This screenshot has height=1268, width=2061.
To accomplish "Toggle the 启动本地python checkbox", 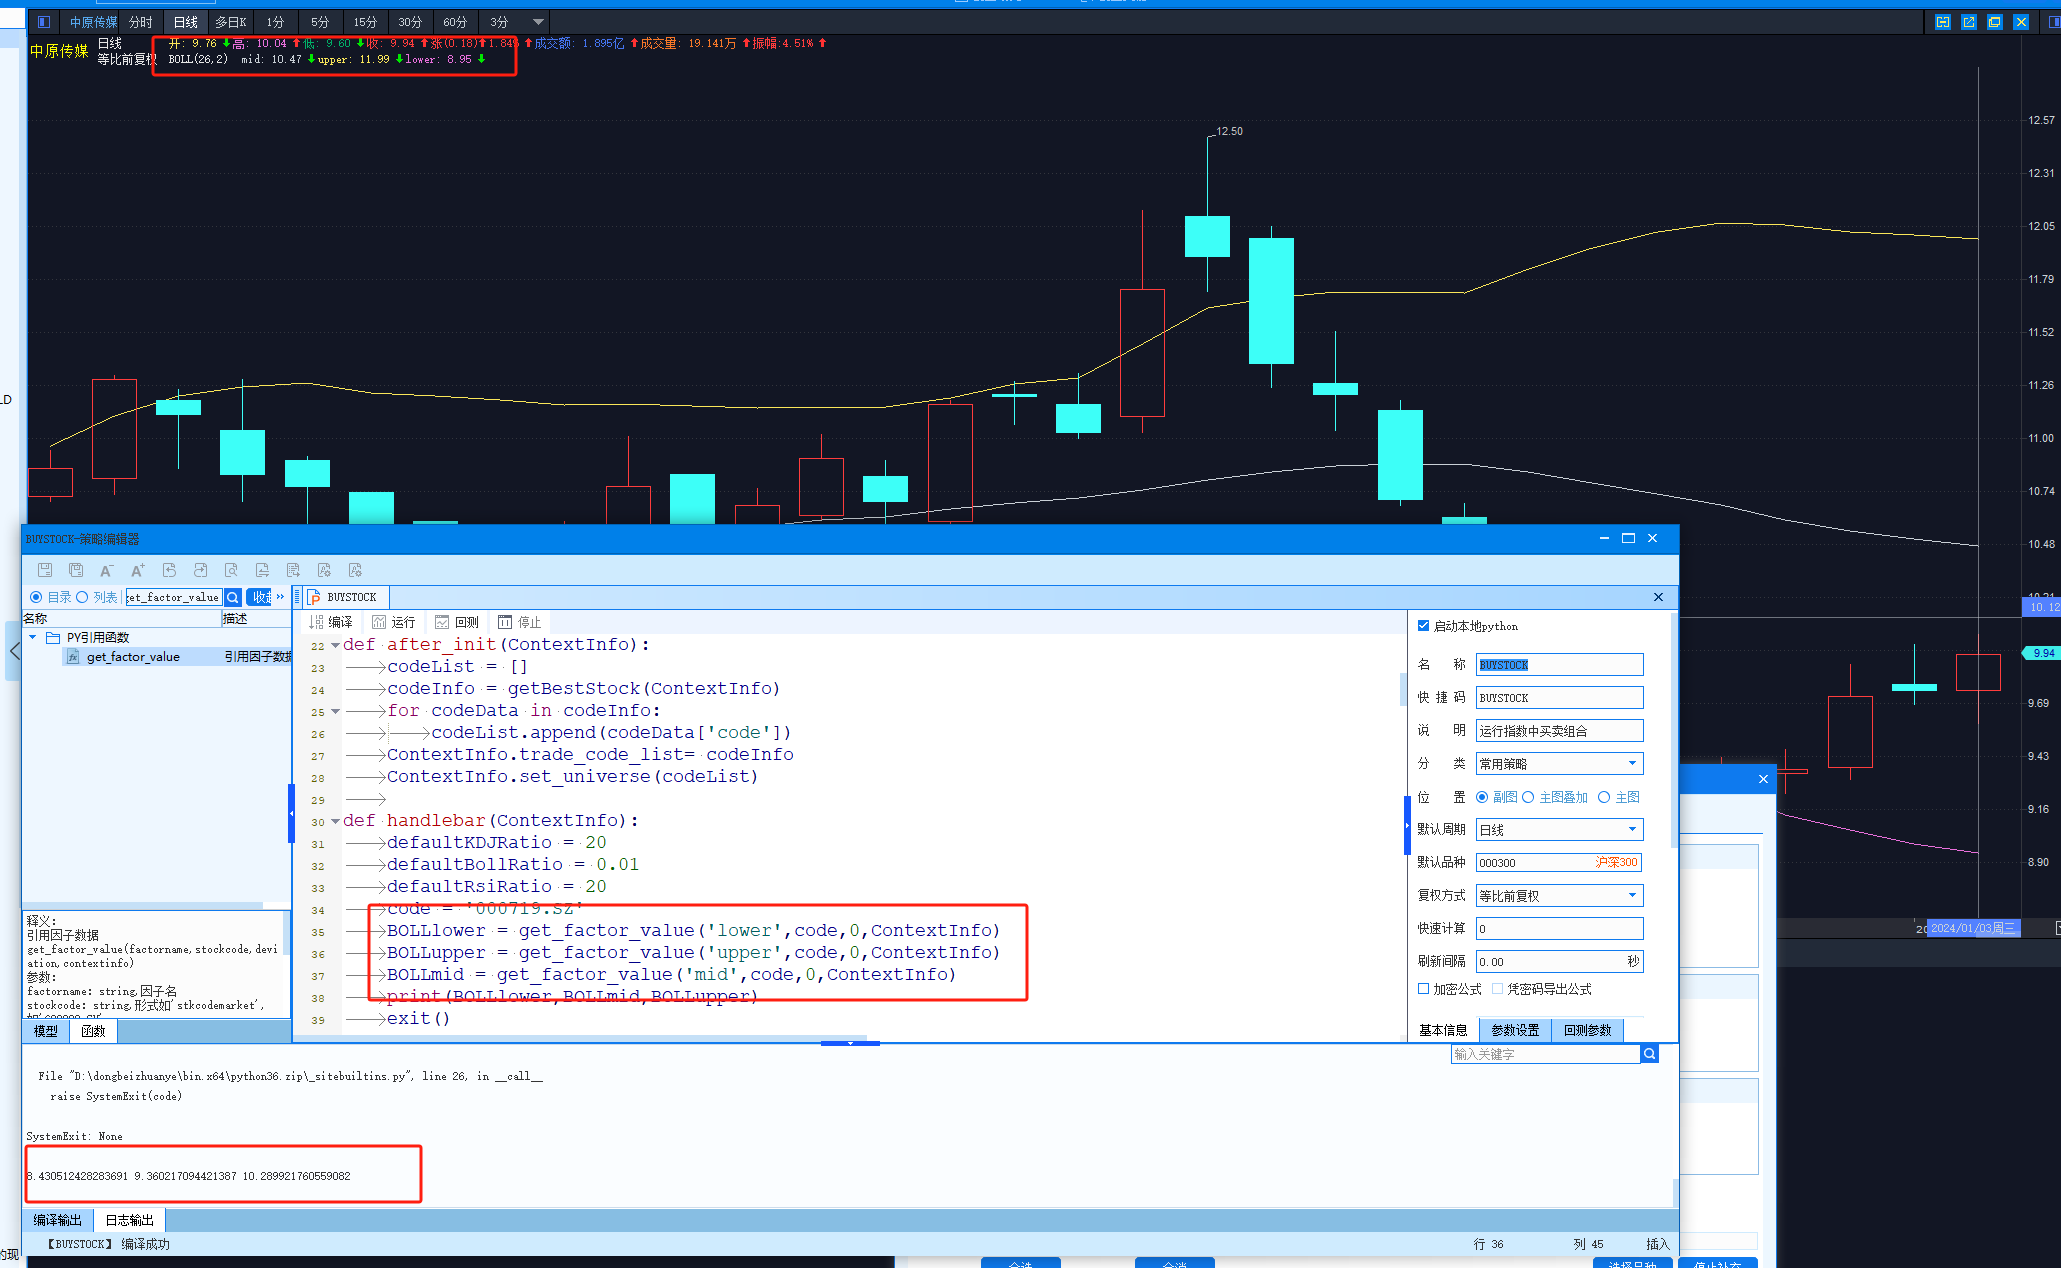I will pos(1423,626).
